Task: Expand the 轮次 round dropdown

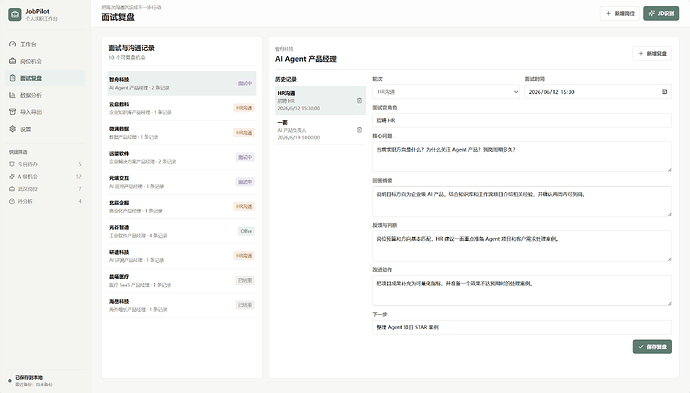Action: [446, 92]
